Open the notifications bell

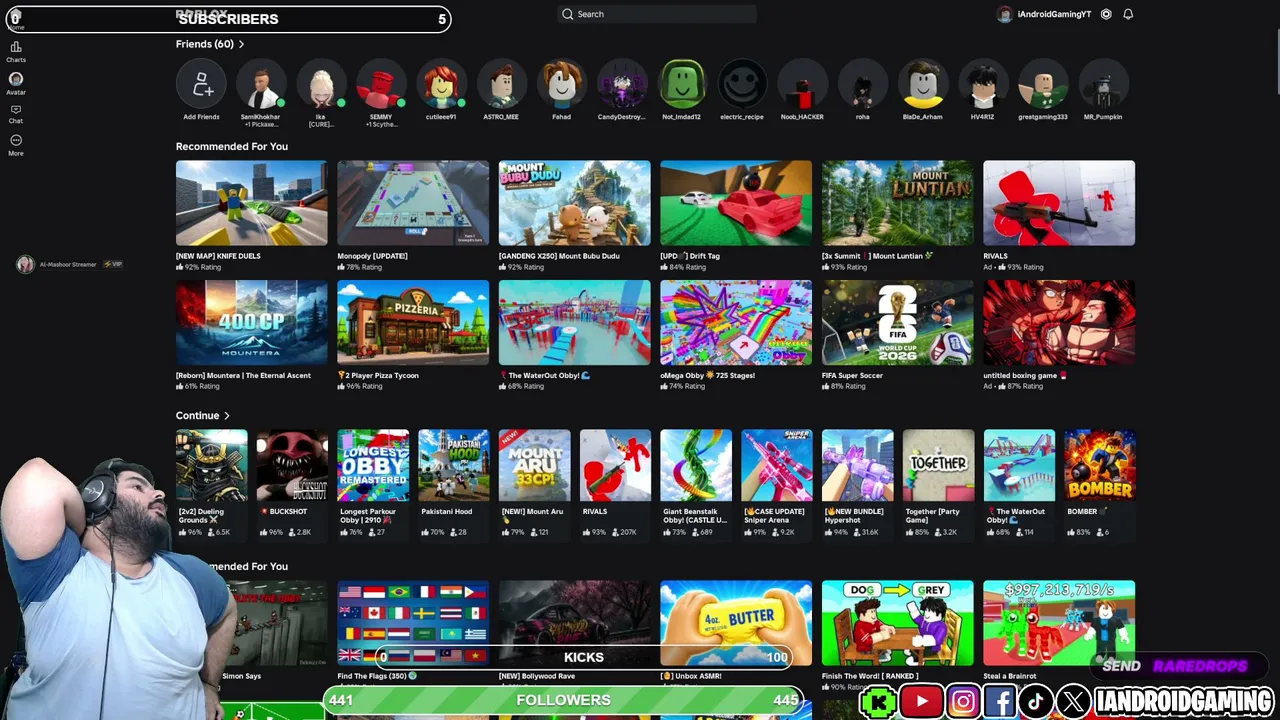[1128, 14]
